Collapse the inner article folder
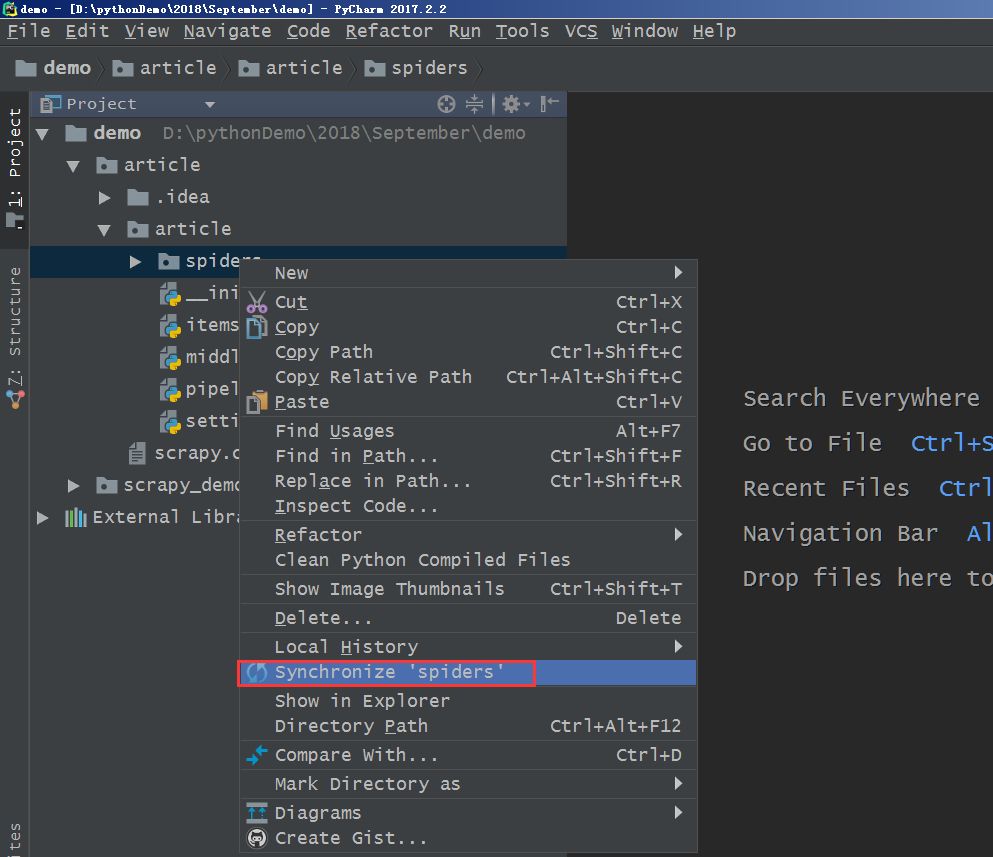Screen dimensions: 993x857 [x=104, y=230]
